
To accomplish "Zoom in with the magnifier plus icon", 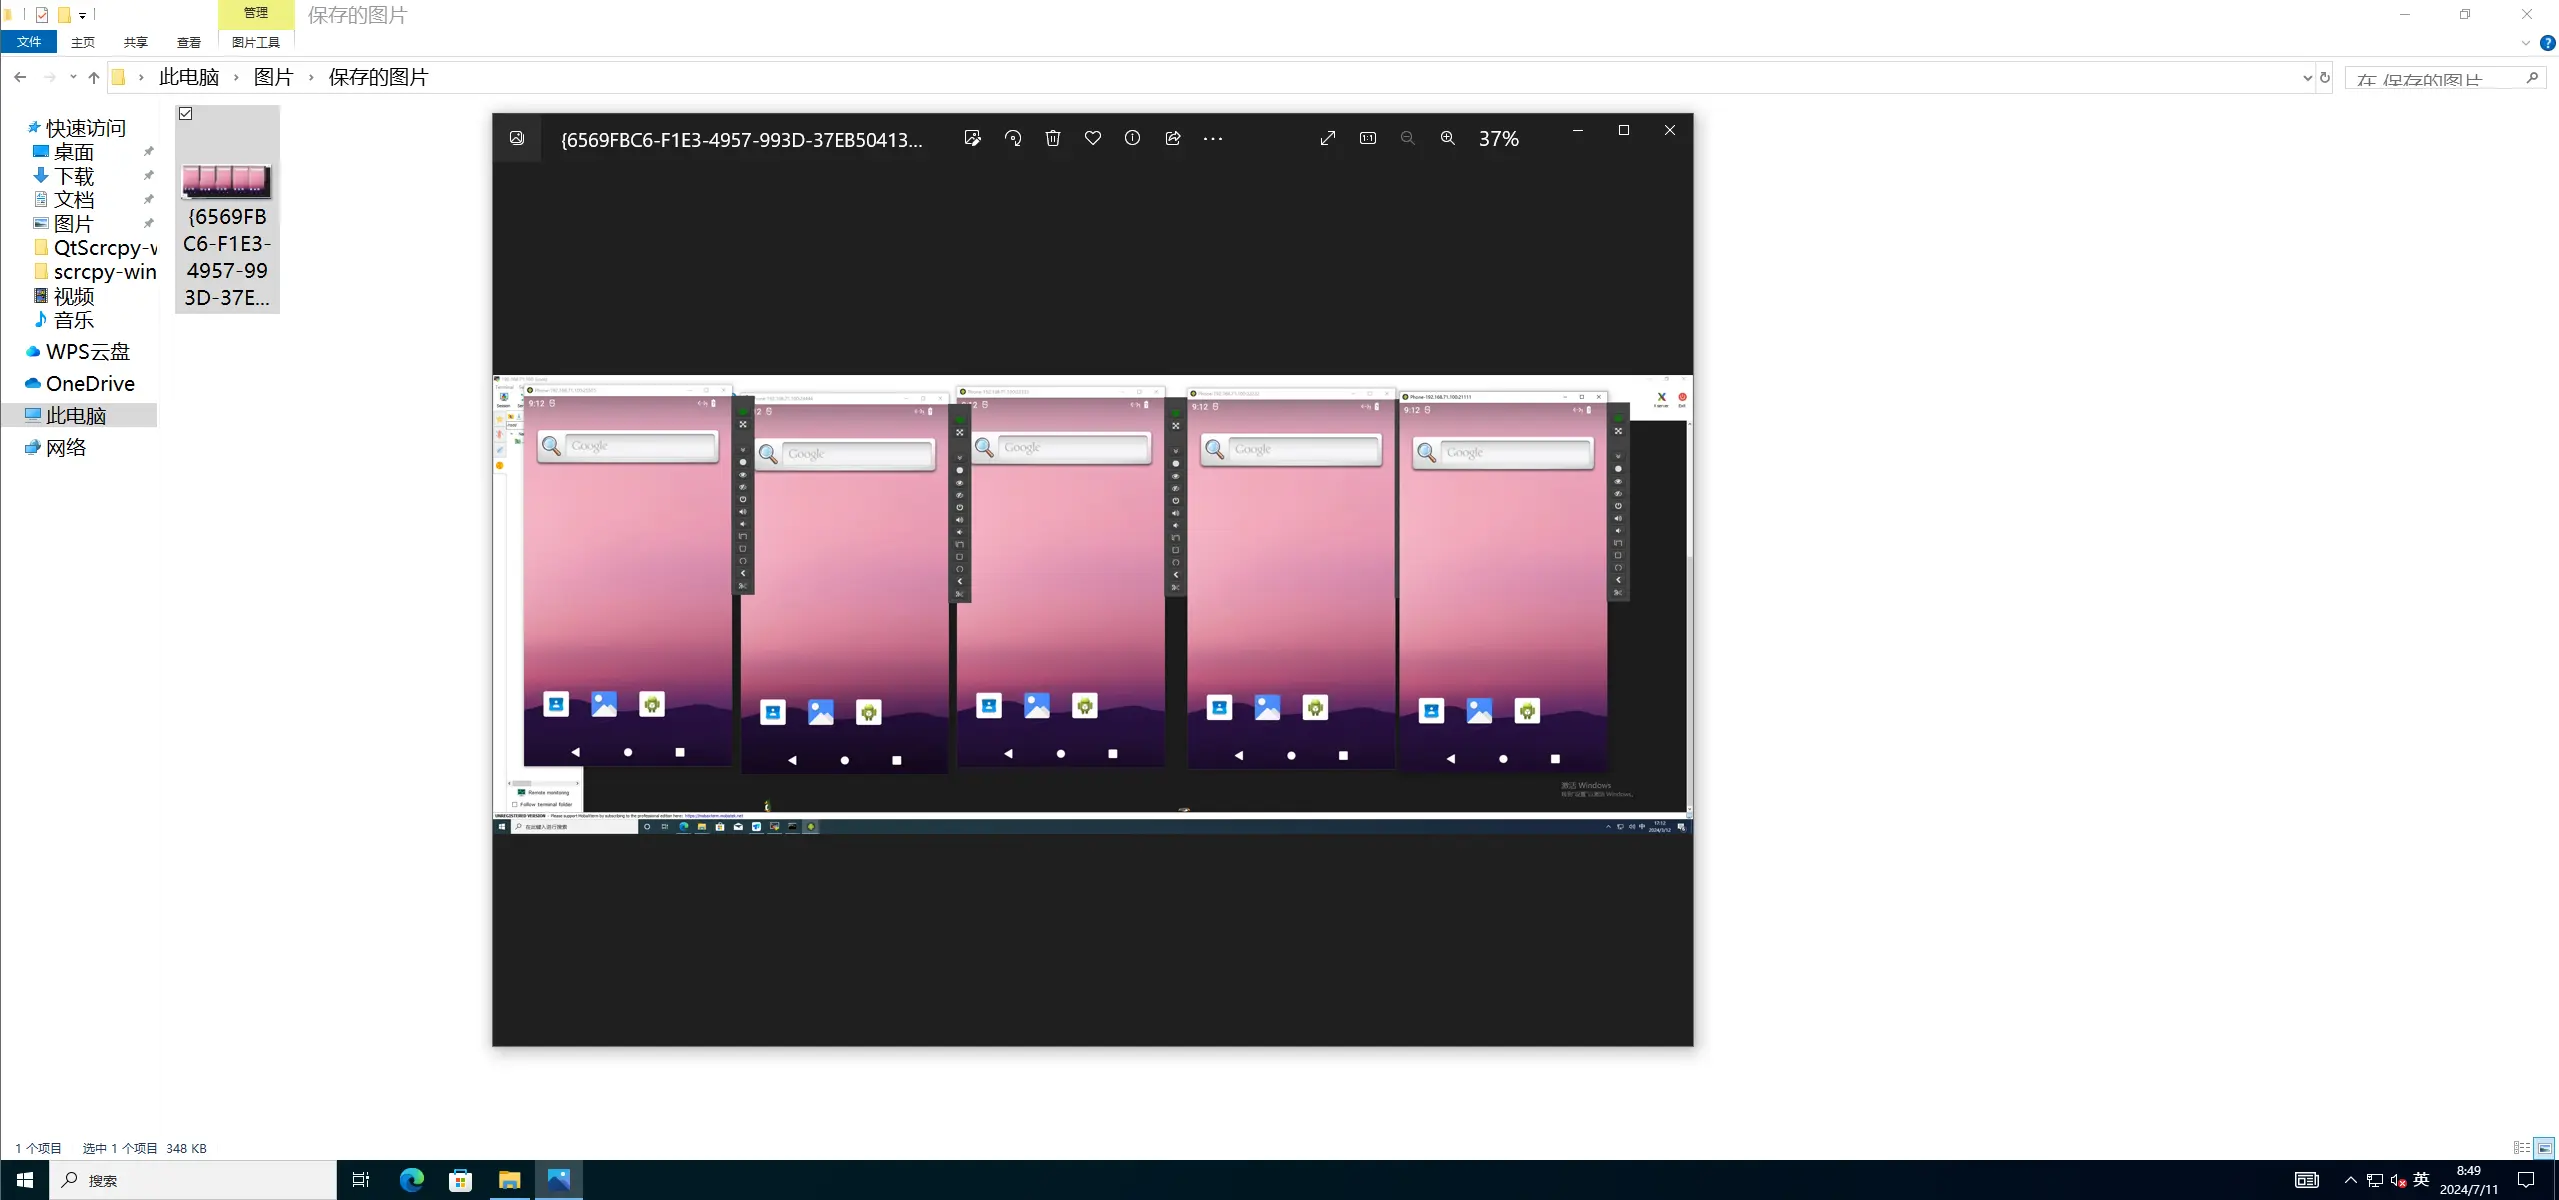I will click(x=1447, y=139).
